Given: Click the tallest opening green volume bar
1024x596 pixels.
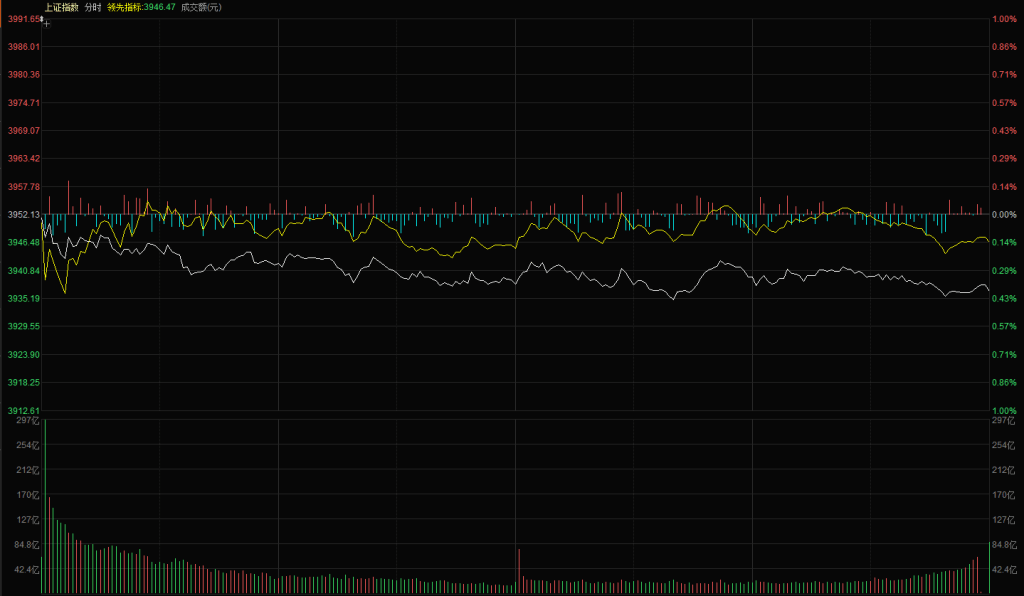Looking at the screenshot, I should coord(45,506).
